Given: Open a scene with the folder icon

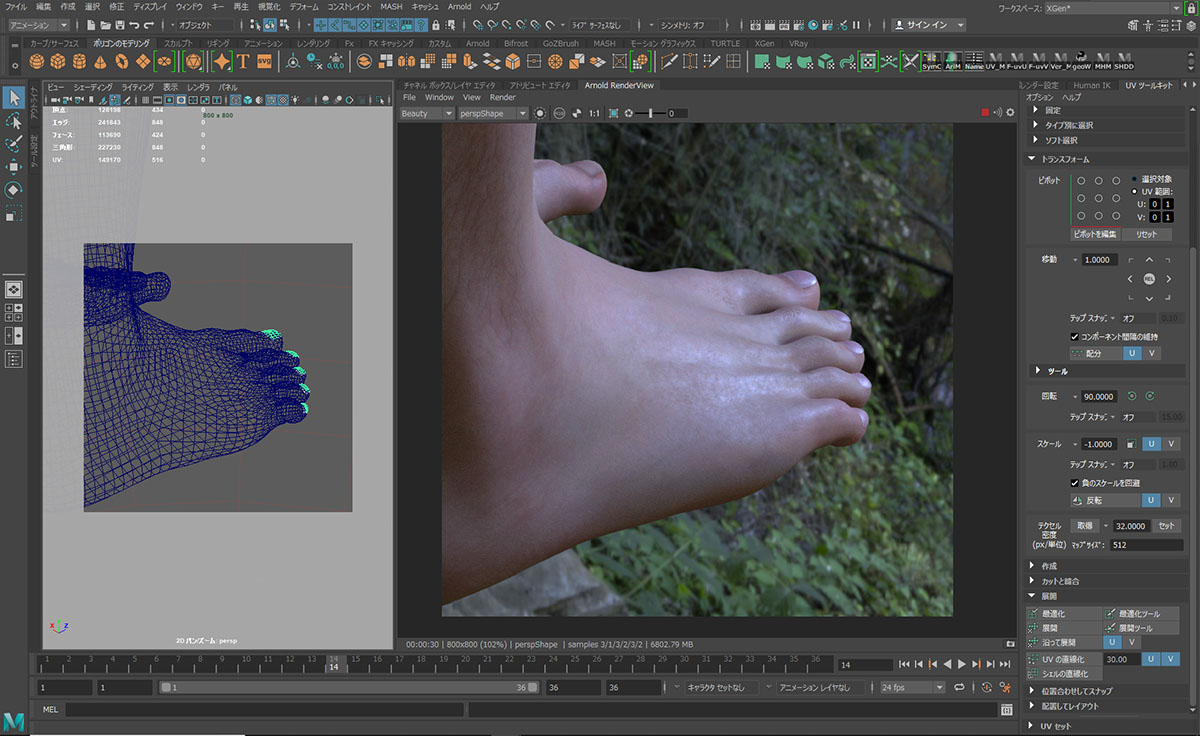Looking at the screenshot, I should 105,24.
